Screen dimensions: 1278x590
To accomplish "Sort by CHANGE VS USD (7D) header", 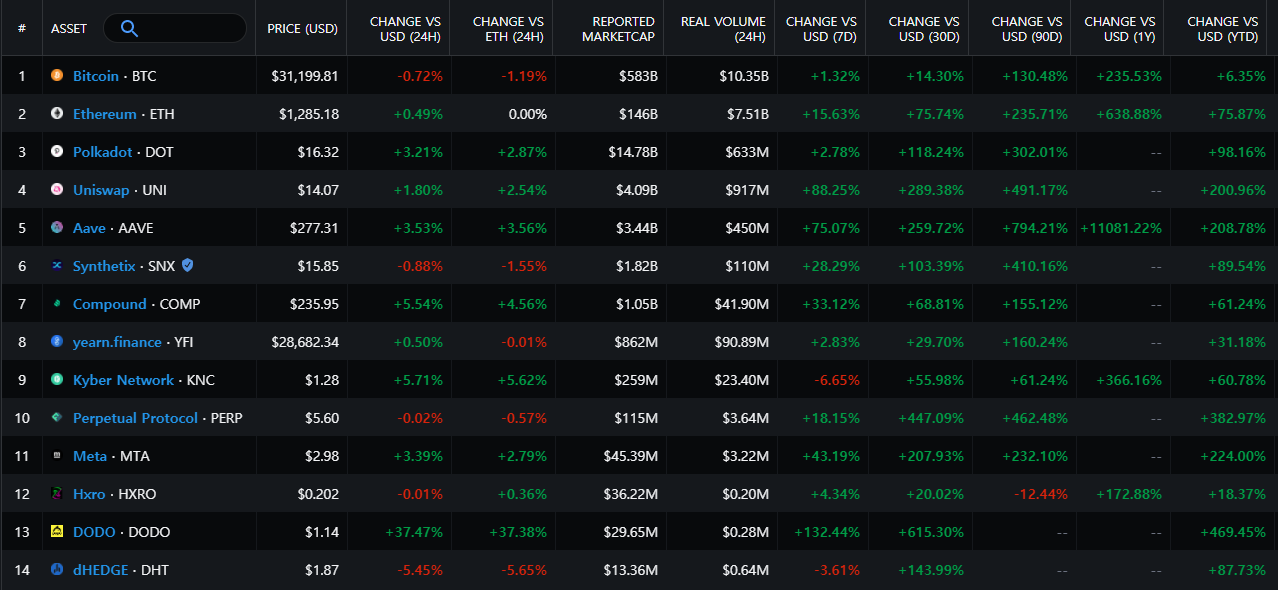I will [x=821, y=28].
